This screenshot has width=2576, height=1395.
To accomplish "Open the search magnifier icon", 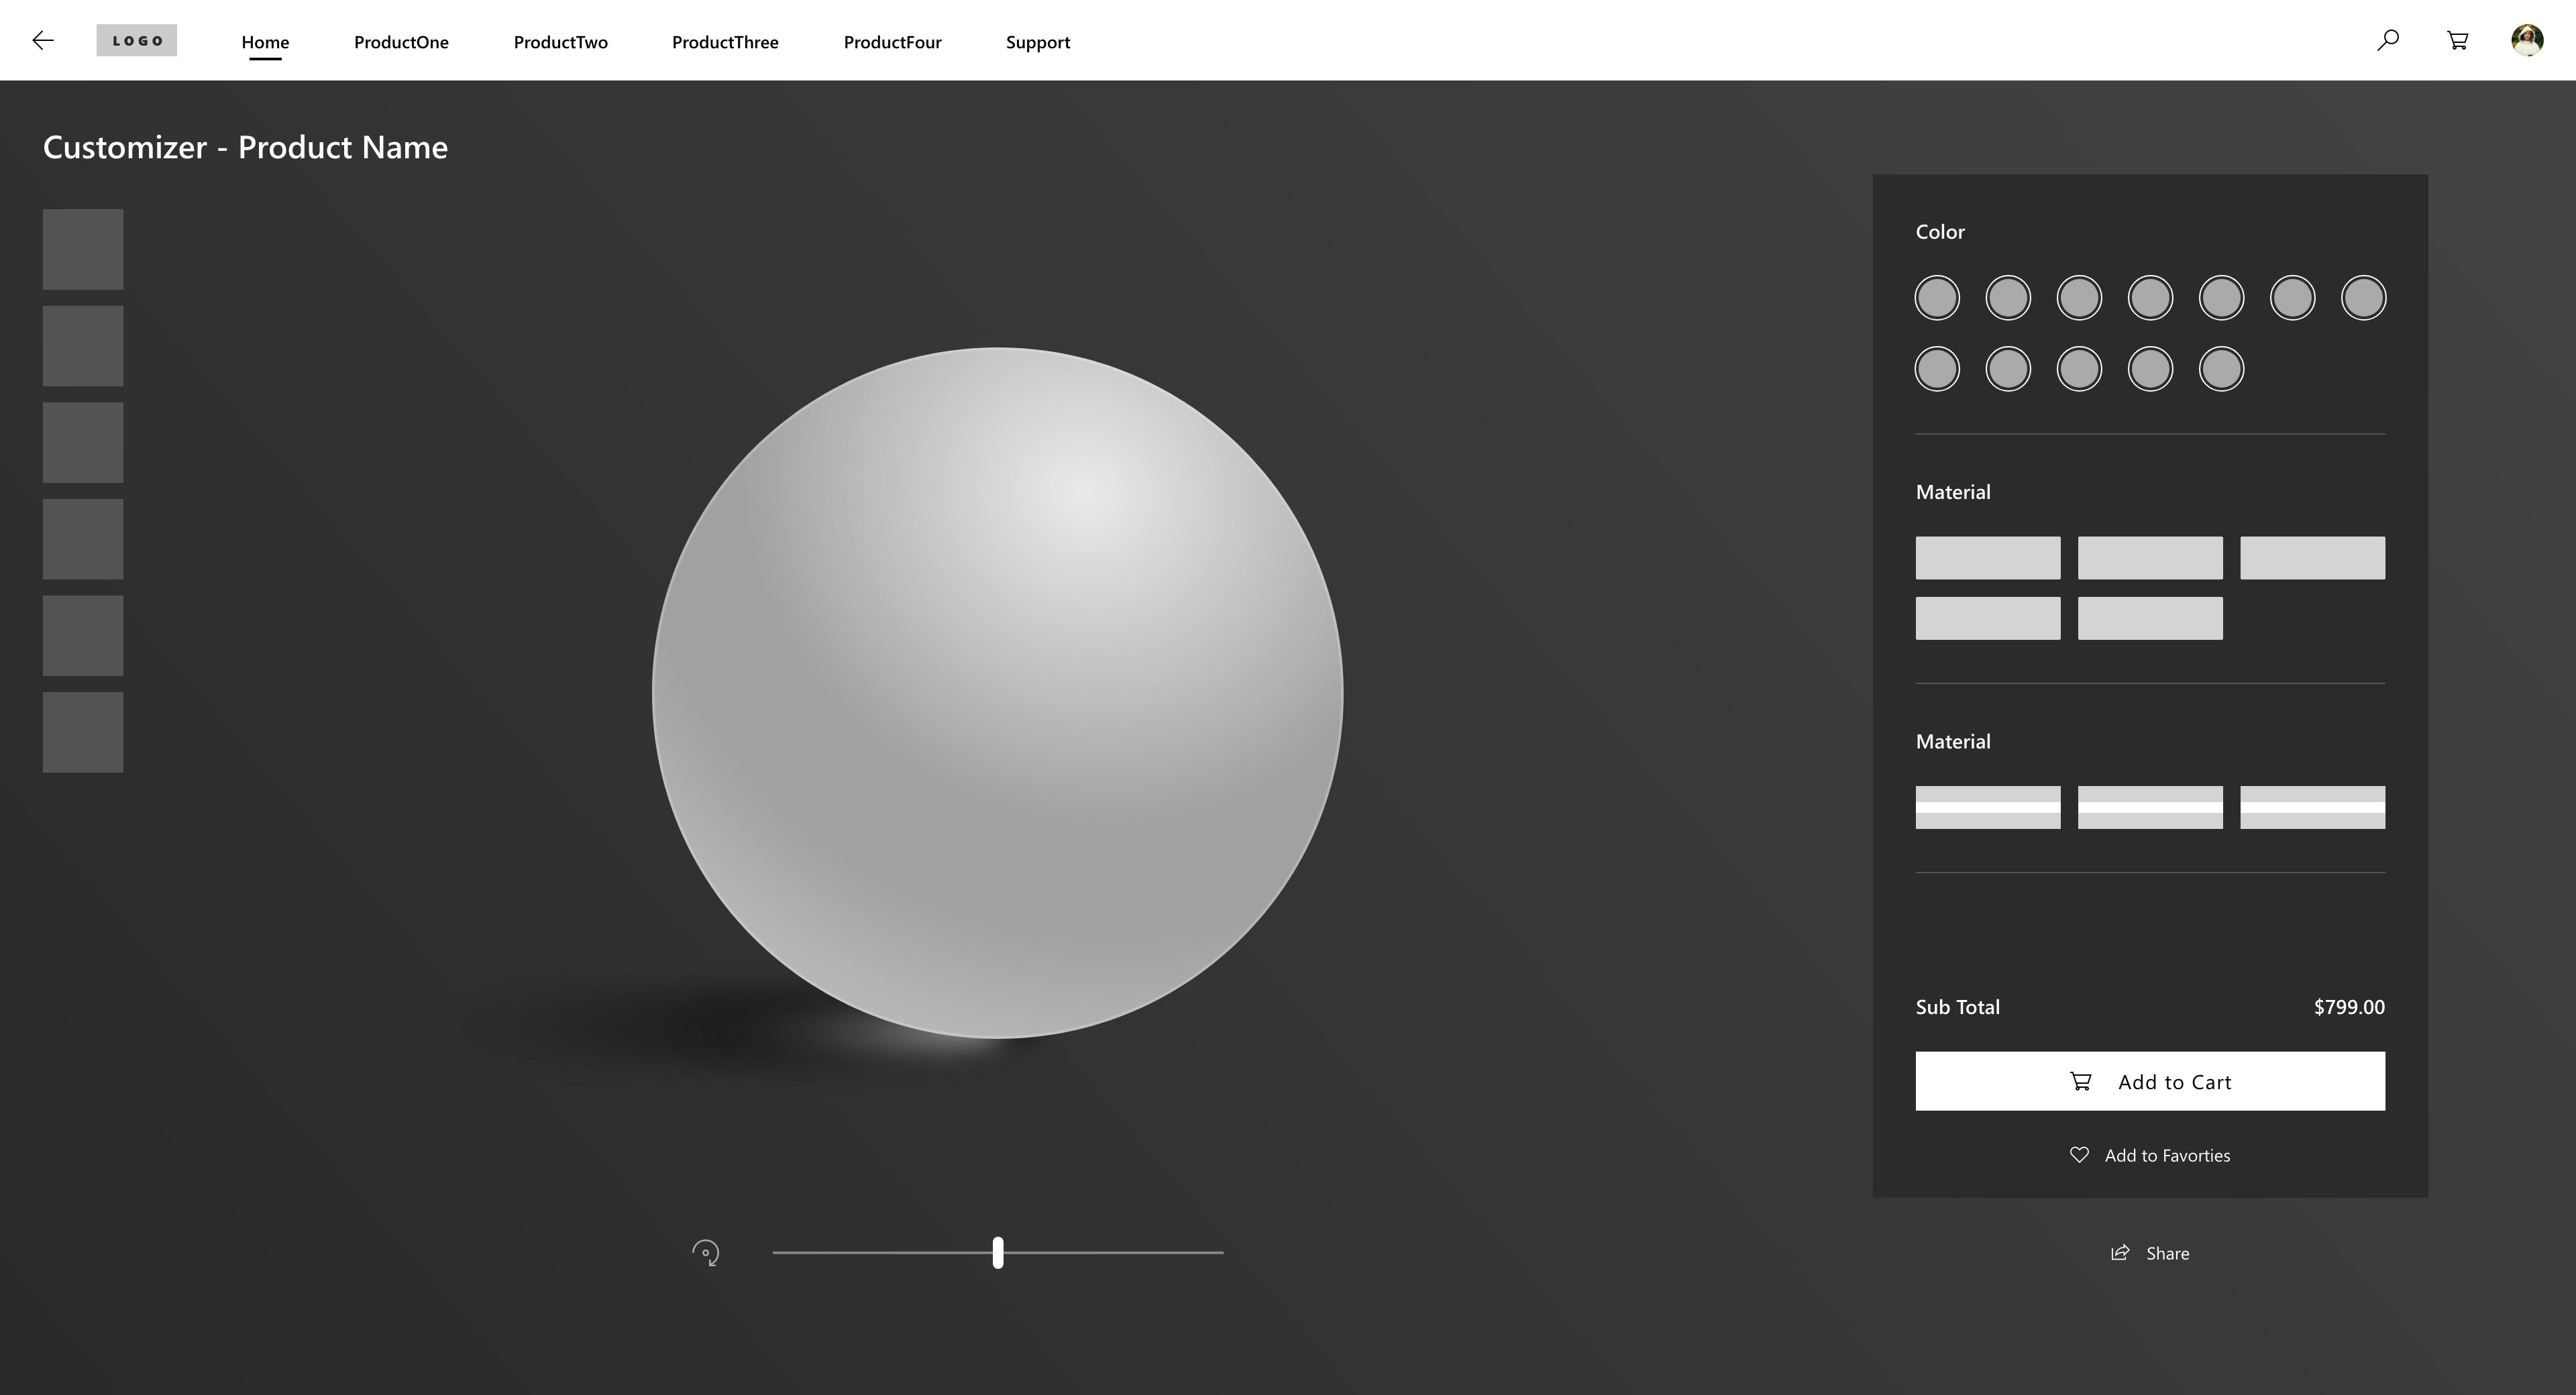I will tap(2388, 40).
